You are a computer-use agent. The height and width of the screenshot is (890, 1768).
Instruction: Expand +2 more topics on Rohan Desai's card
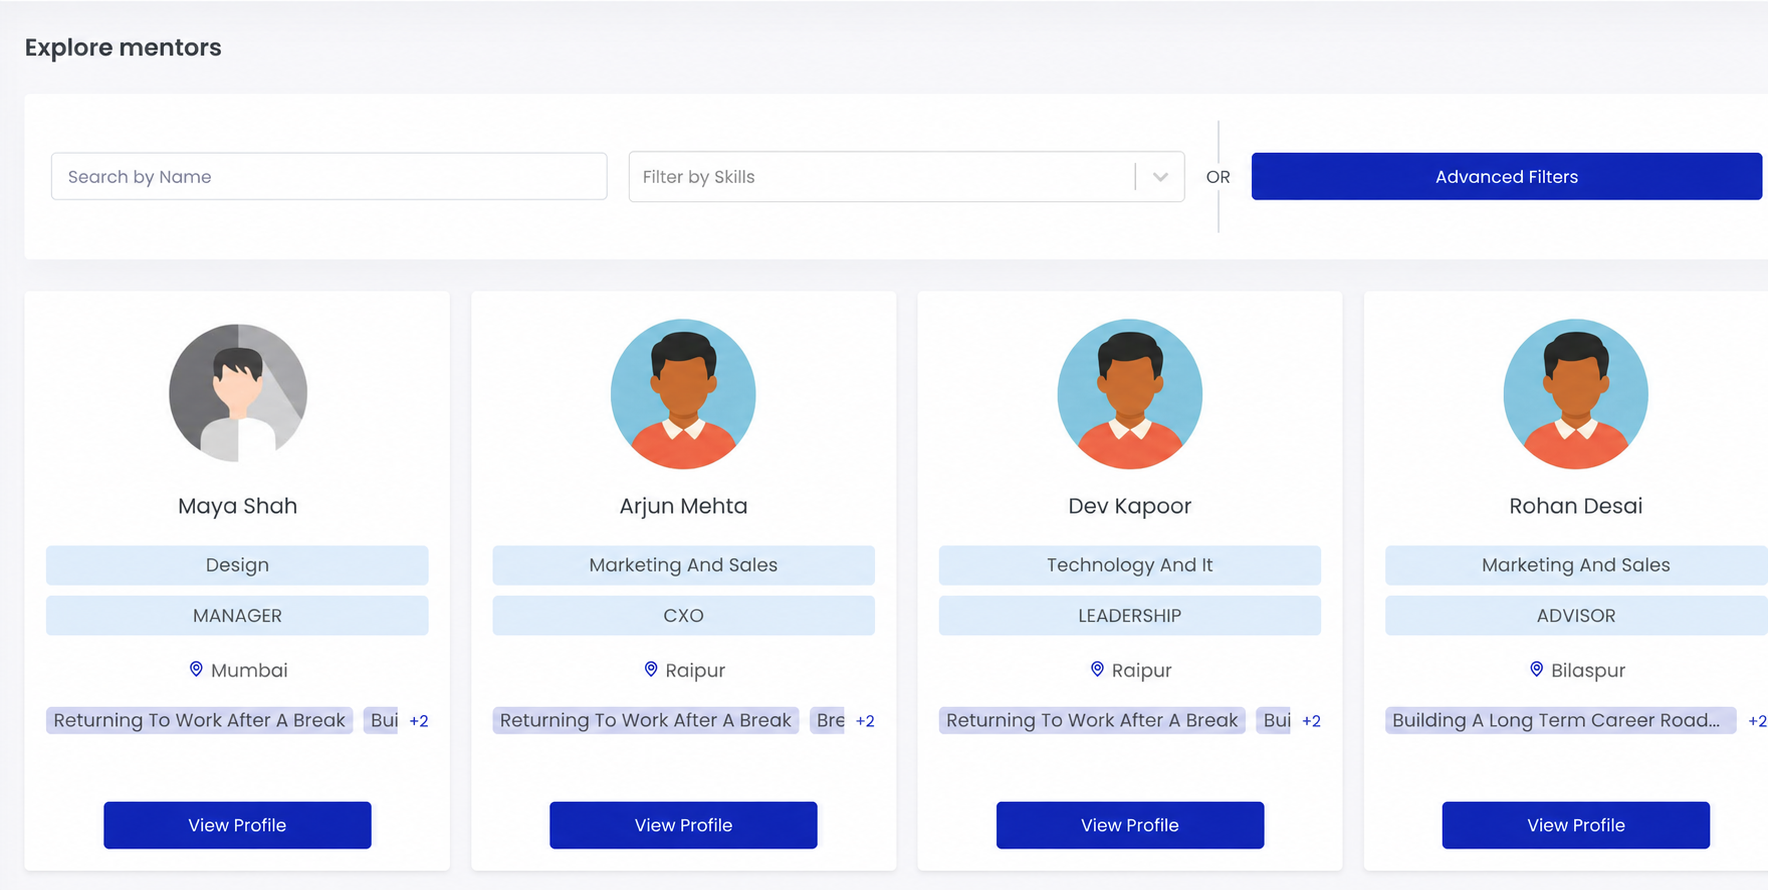click(1757, 721)
